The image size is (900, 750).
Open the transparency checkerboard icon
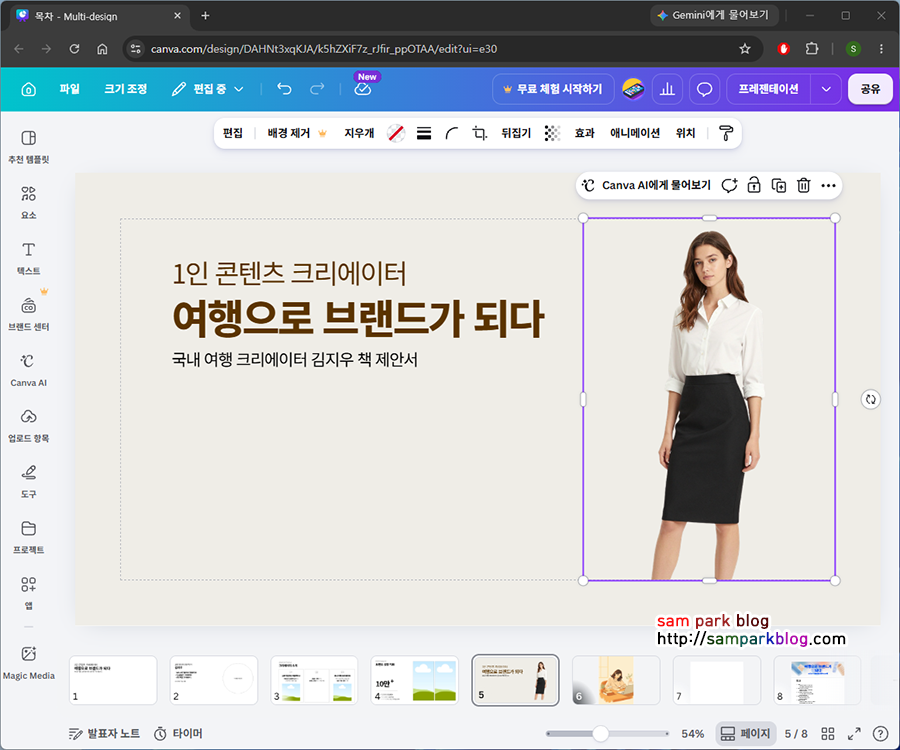(552, 133)
